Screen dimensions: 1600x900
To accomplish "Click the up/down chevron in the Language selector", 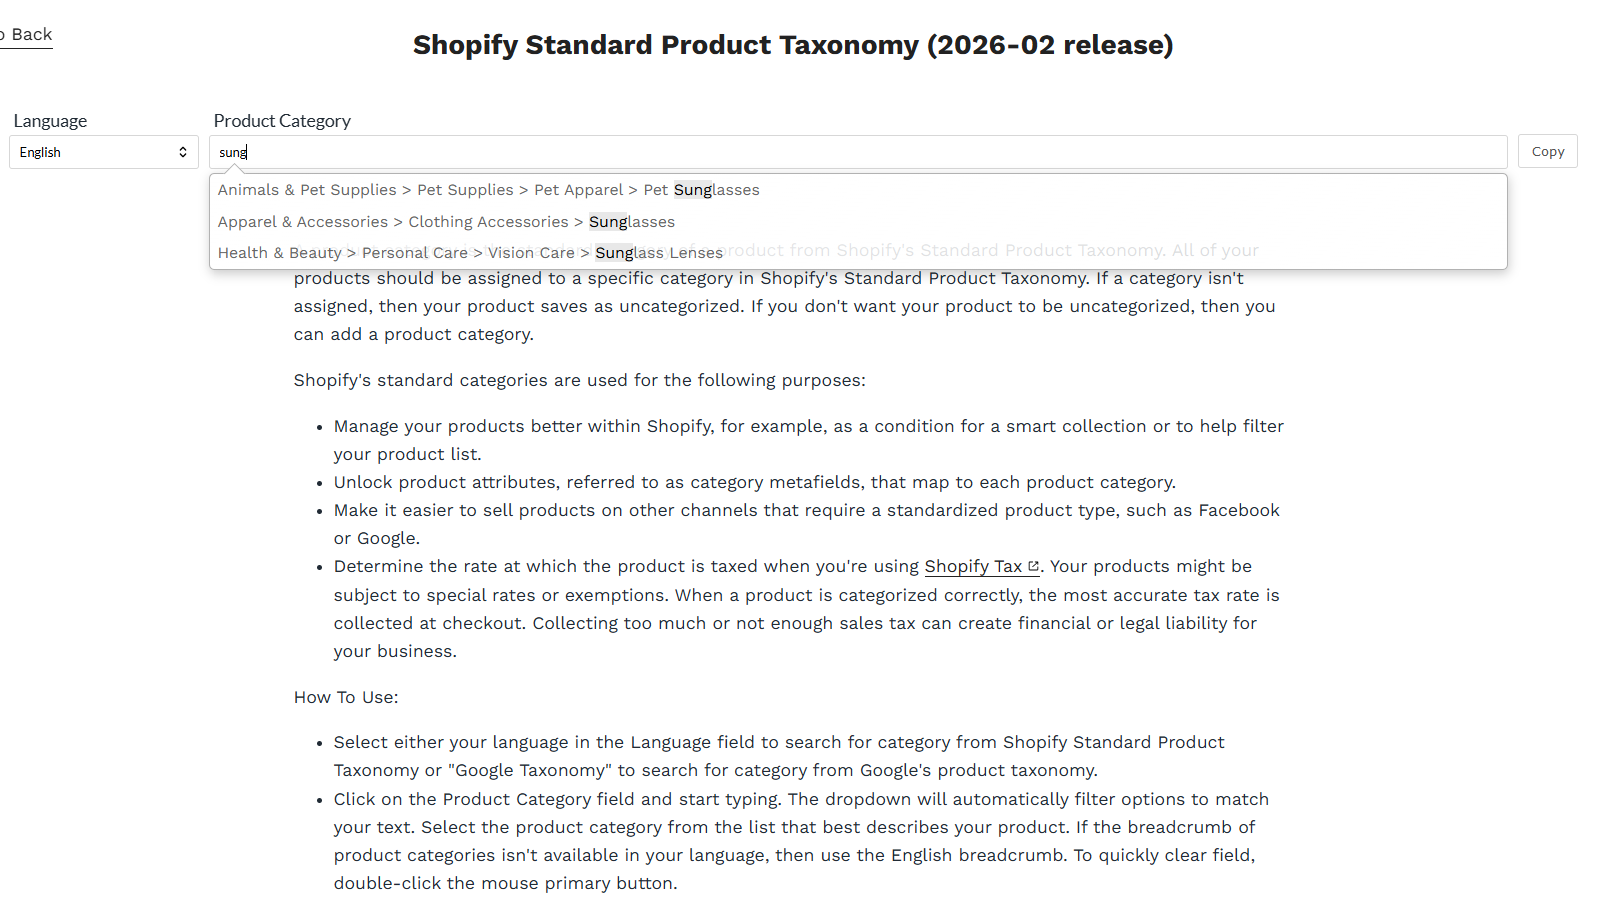I will tap(182, 151).
